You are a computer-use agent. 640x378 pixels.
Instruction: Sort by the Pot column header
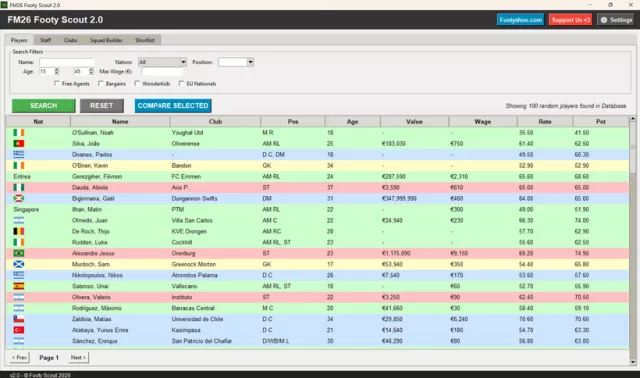(x=601, y=122)
